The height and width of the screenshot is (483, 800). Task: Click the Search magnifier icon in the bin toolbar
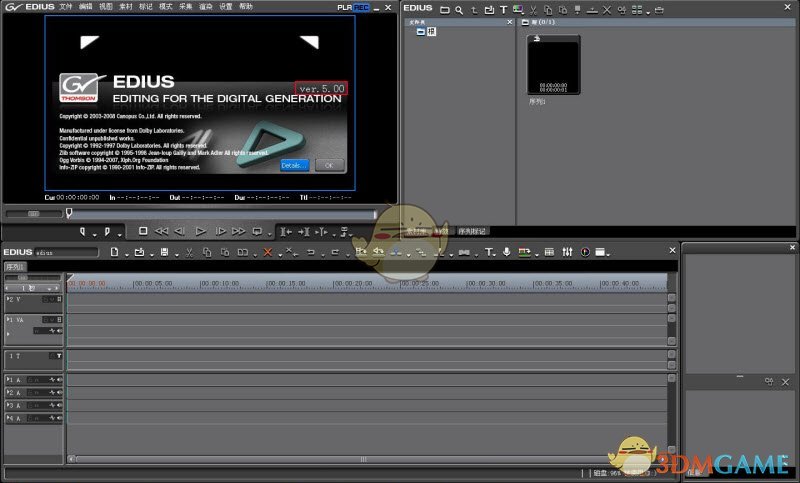[x=459, y=10]
